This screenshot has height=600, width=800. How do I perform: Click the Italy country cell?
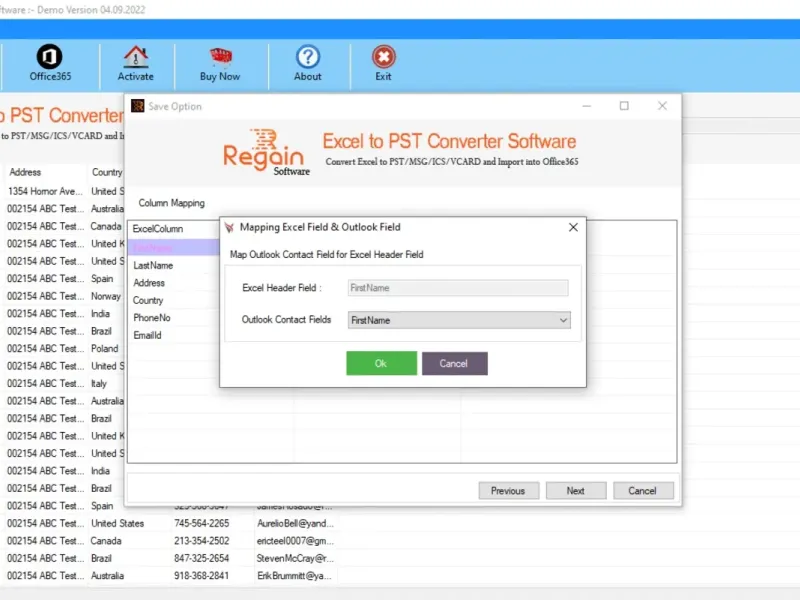point(99,383)
